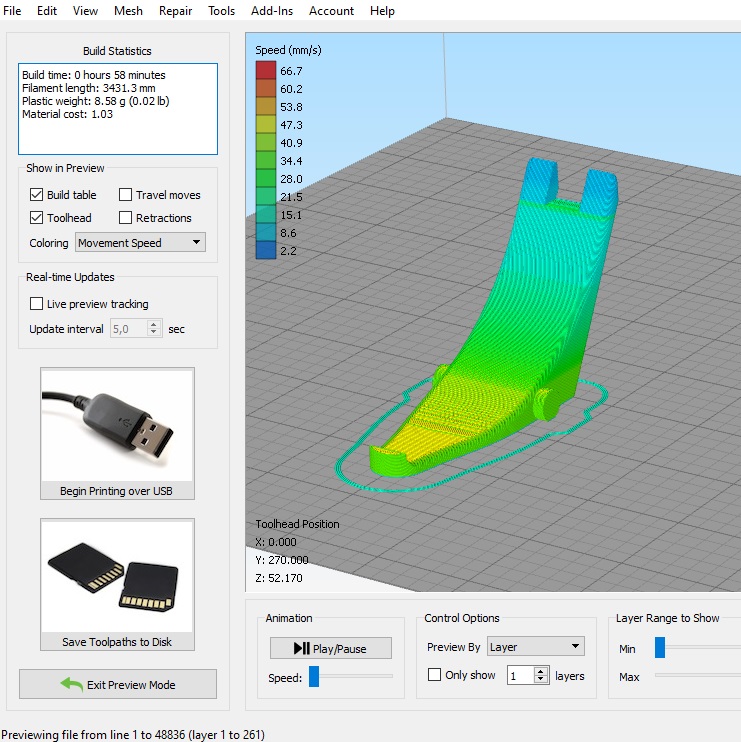Click the animation Speed slider handle
The image size is (741, 742).
(314, 677)
